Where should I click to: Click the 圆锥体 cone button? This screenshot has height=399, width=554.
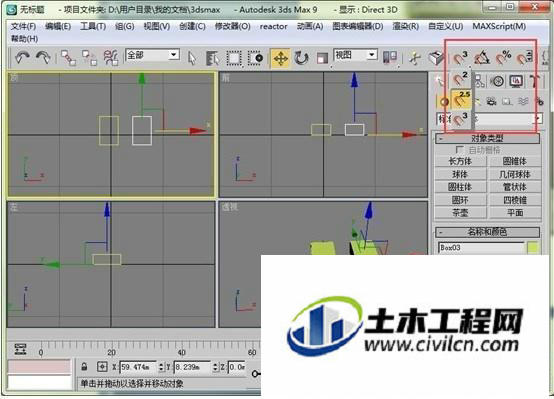[514, 162]
